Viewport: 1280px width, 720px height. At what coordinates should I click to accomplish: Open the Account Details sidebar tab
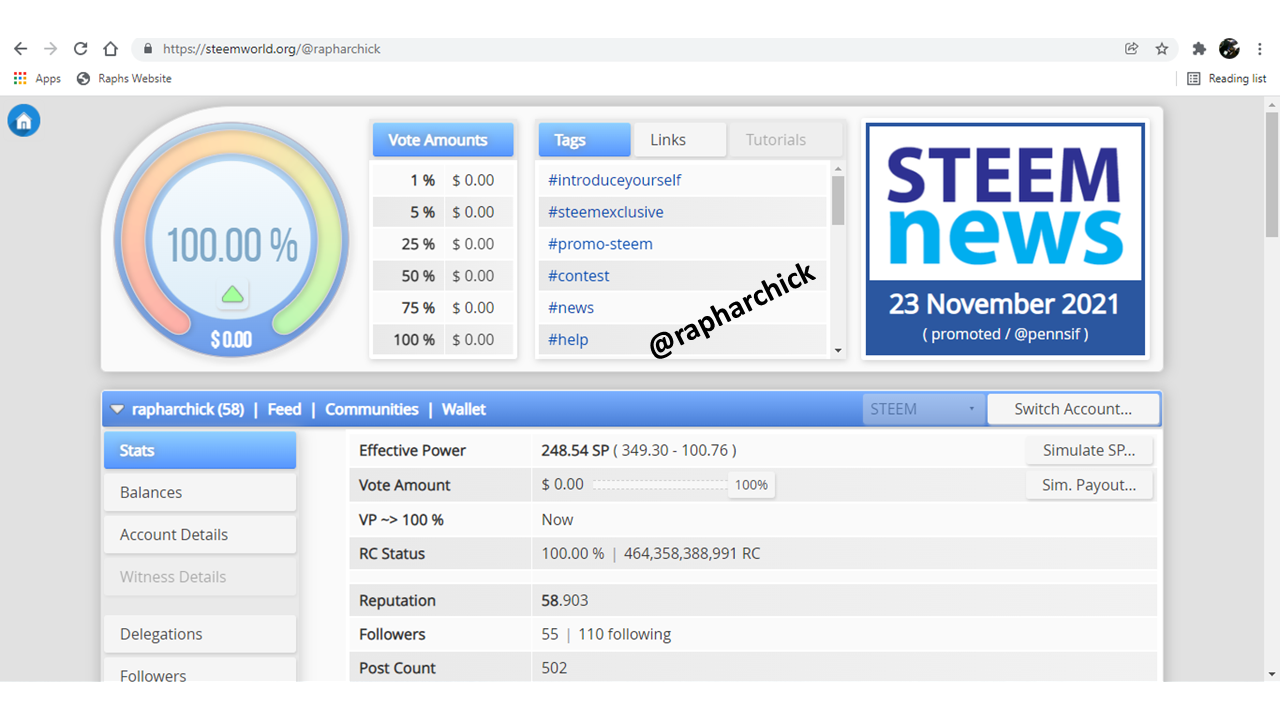[x=200, y=534]
